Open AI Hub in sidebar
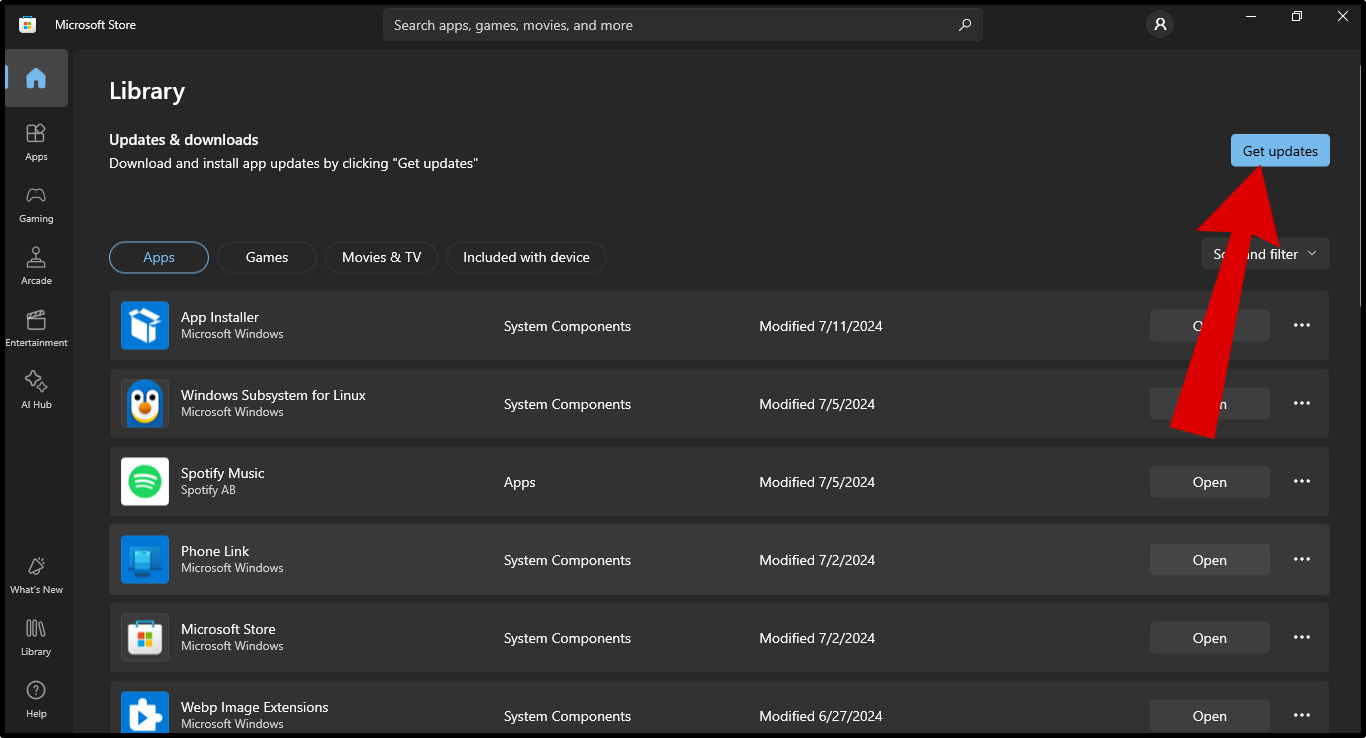 (36, 389)
